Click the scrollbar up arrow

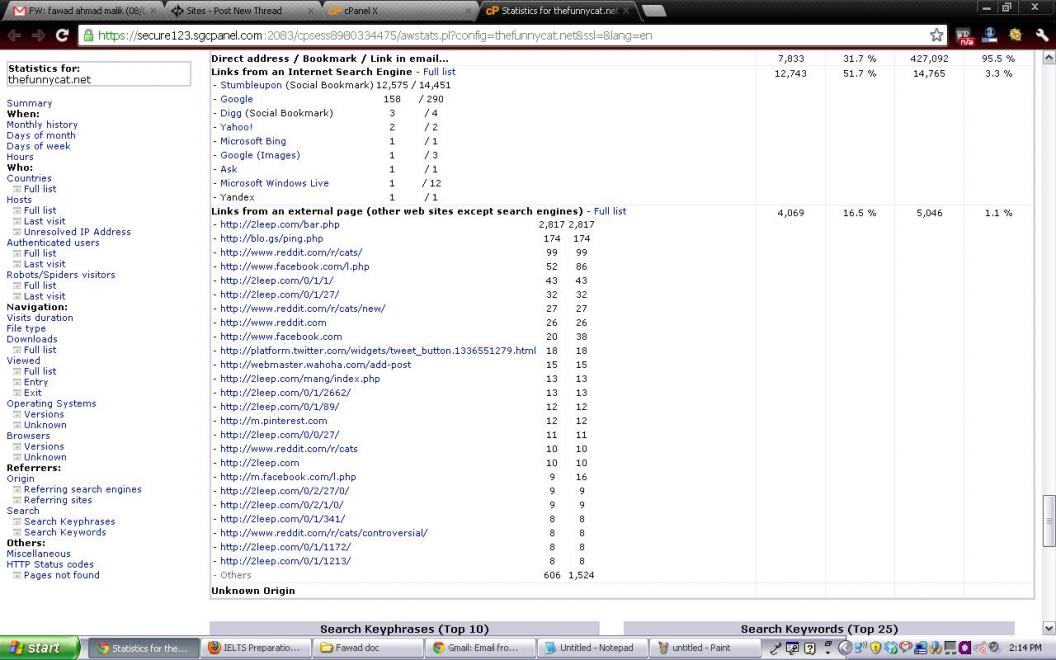1048,58
